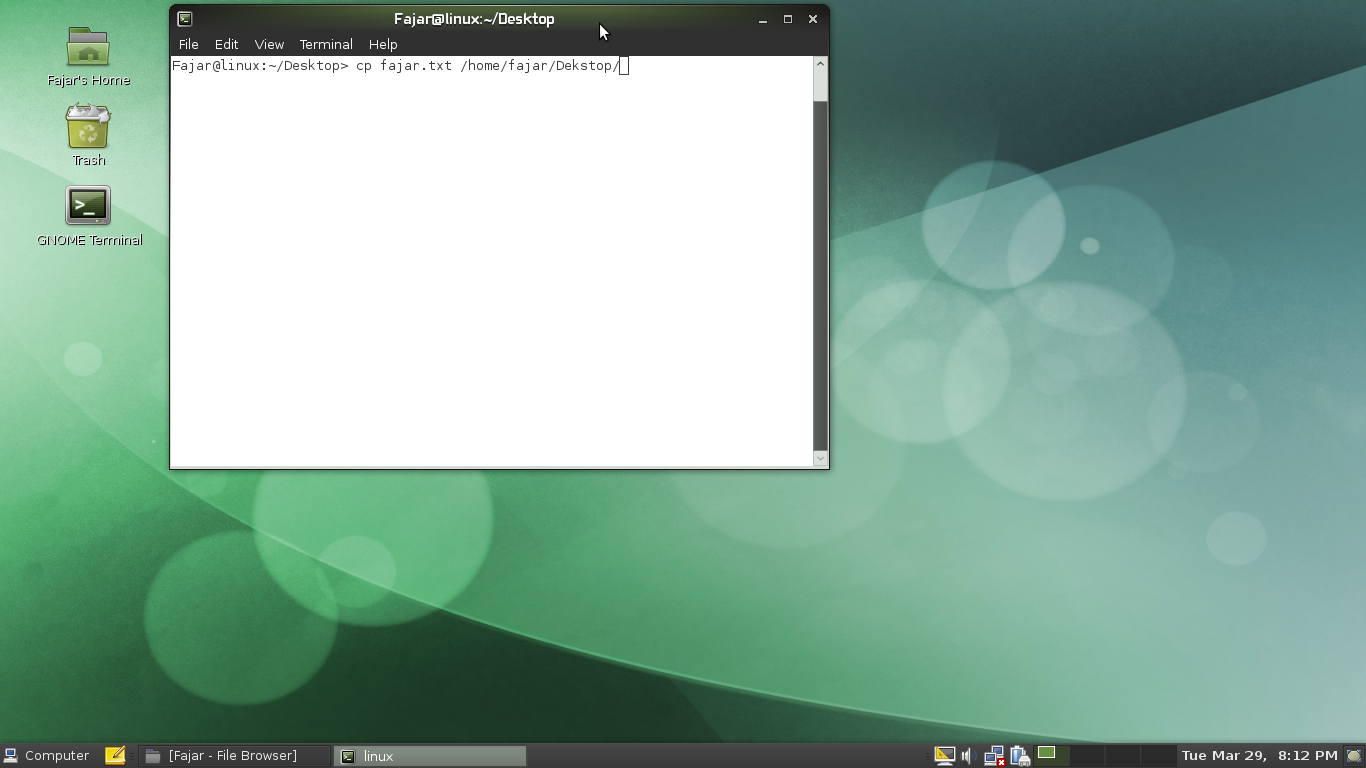This screenshot has width=1366, height=768.
Task: Open the Edit menu in terminal
Action: click(x=226, y=44)
